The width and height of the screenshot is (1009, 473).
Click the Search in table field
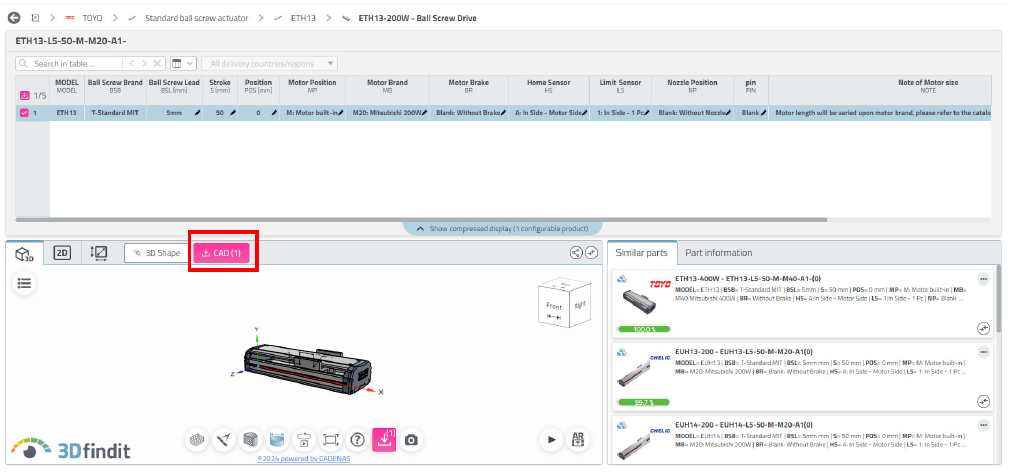[x=75, y=63]
